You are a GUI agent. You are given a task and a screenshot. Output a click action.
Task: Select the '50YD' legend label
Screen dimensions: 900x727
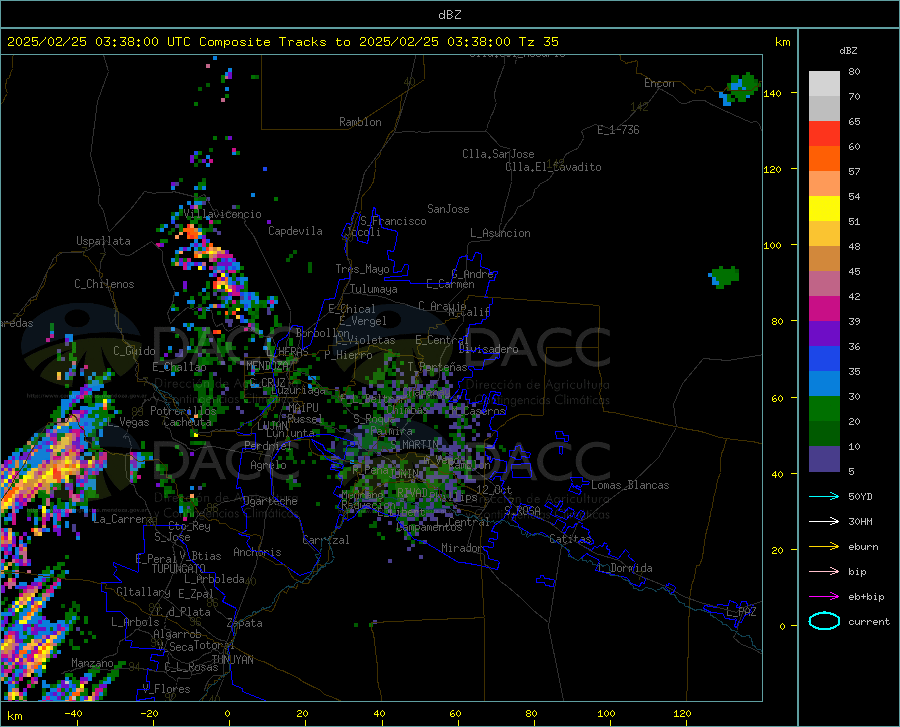pos(860,496)
